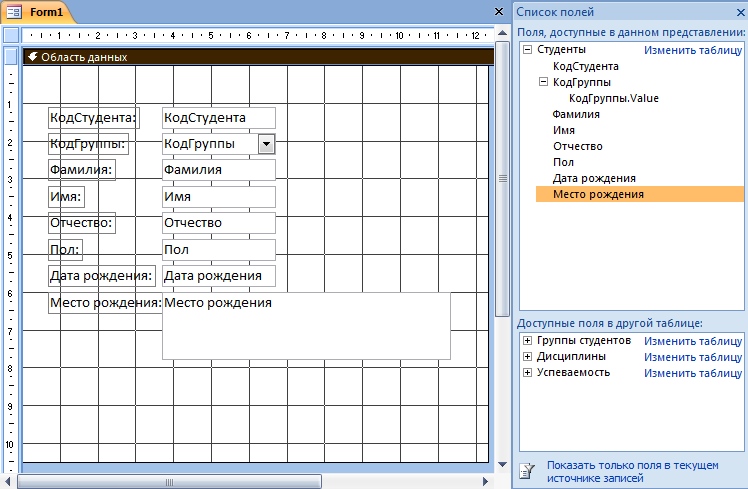Select Дата рождения in the field list
The height and width of the screenshot is (489, 748).
click(x=594, y=178)
